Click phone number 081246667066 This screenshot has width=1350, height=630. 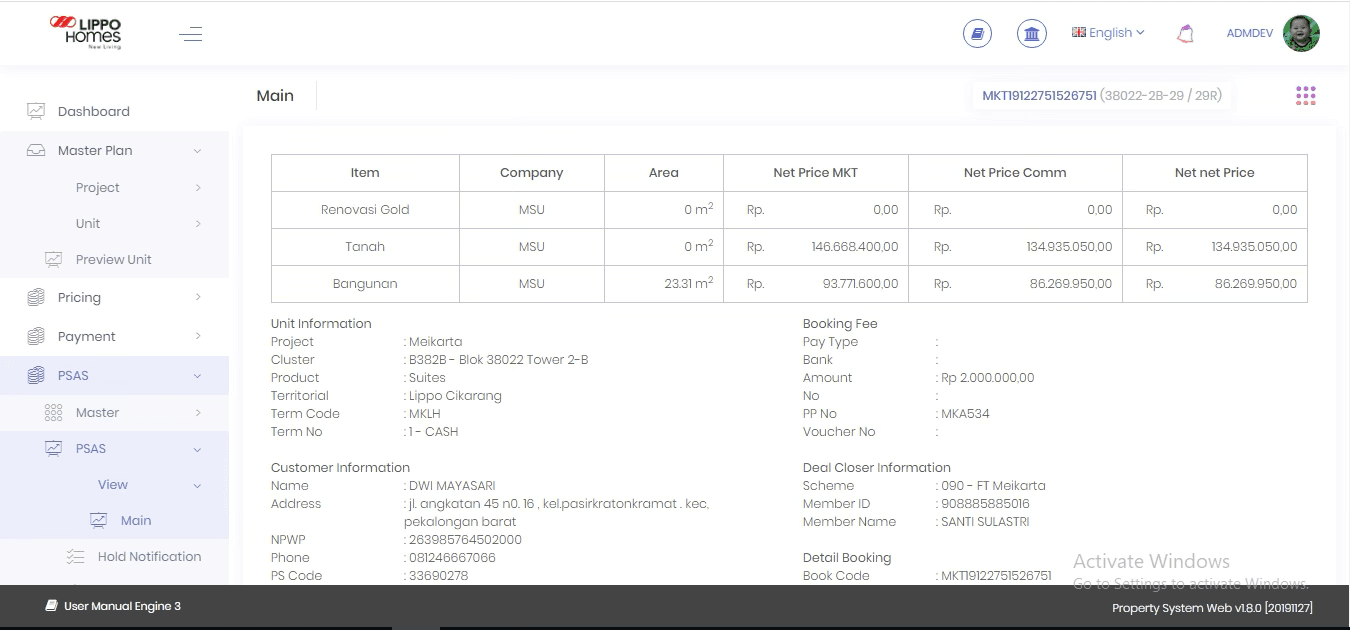click(452, 558)
